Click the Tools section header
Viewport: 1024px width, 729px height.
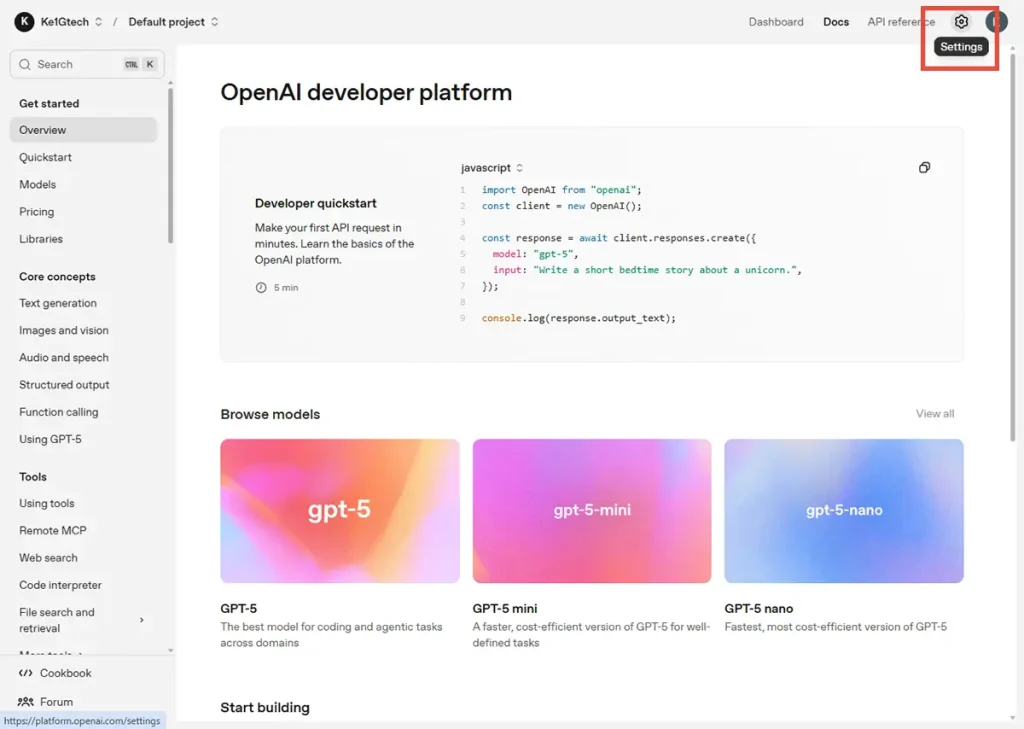pyautogui.click(x=33, y=477)
